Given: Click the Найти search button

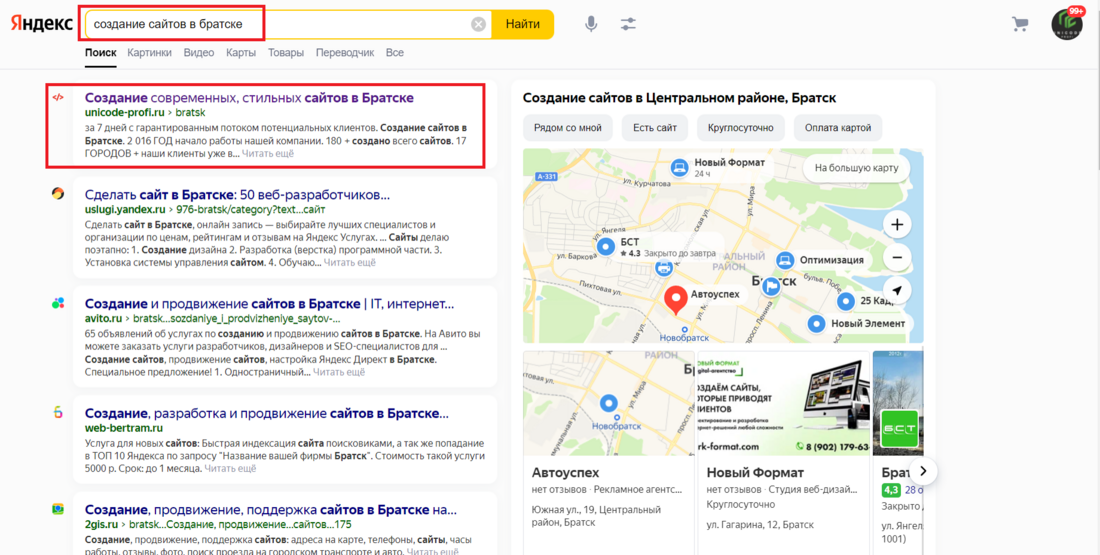Looking at the screenshot, I should coord(523,25).
